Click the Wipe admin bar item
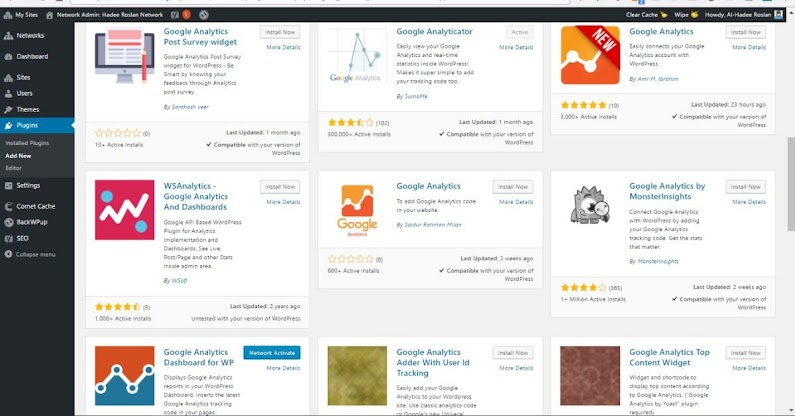Image resolution: width=795 pixels, height=416 pixels. [686, 15]
